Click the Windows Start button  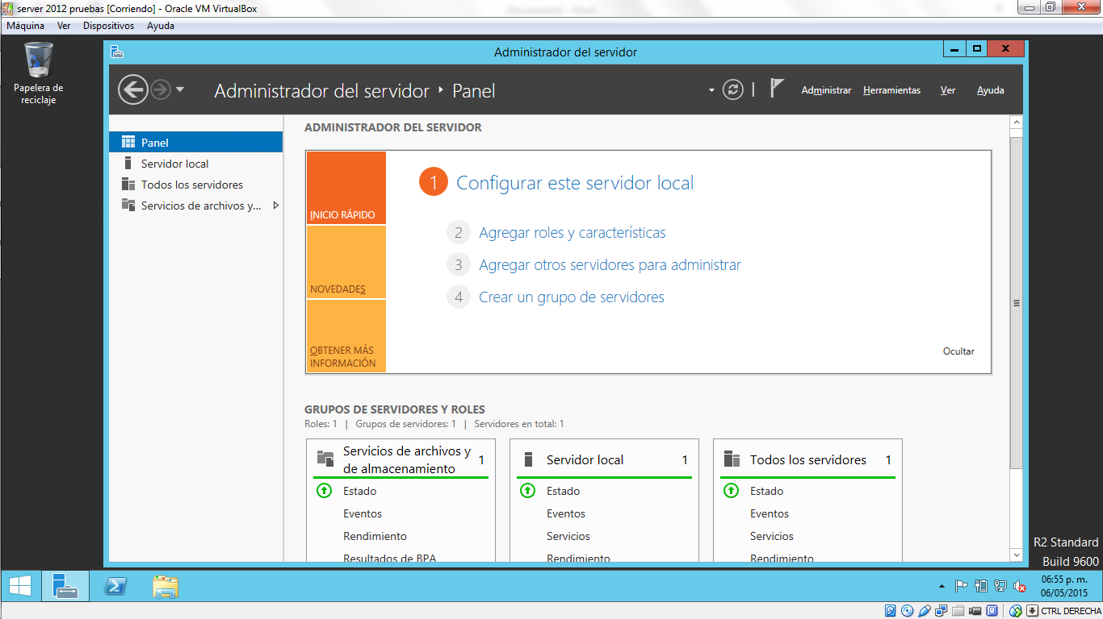coord(20,586)
